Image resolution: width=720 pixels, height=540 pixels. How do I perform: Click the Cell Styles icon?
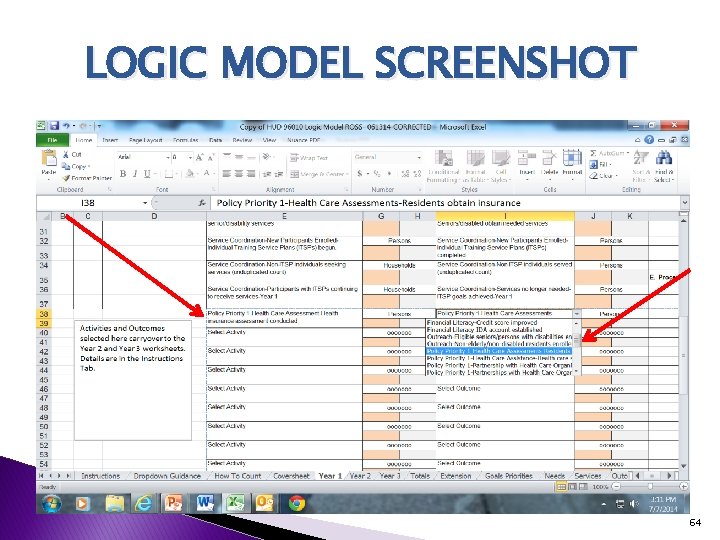click(501, 158)
